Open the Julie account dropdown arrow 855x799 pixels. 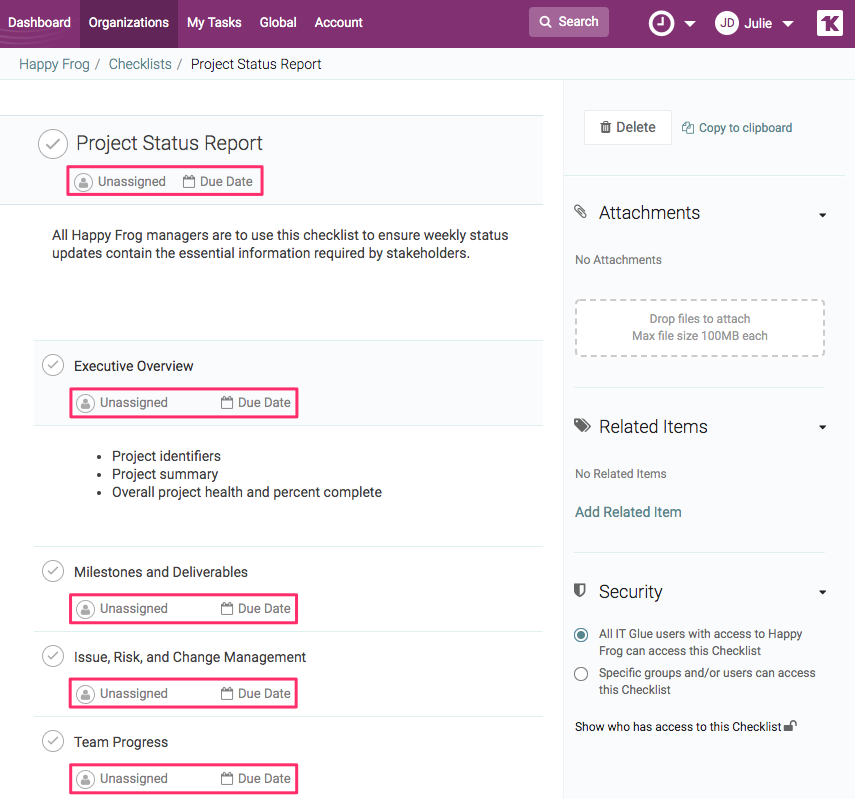[788, 24]
